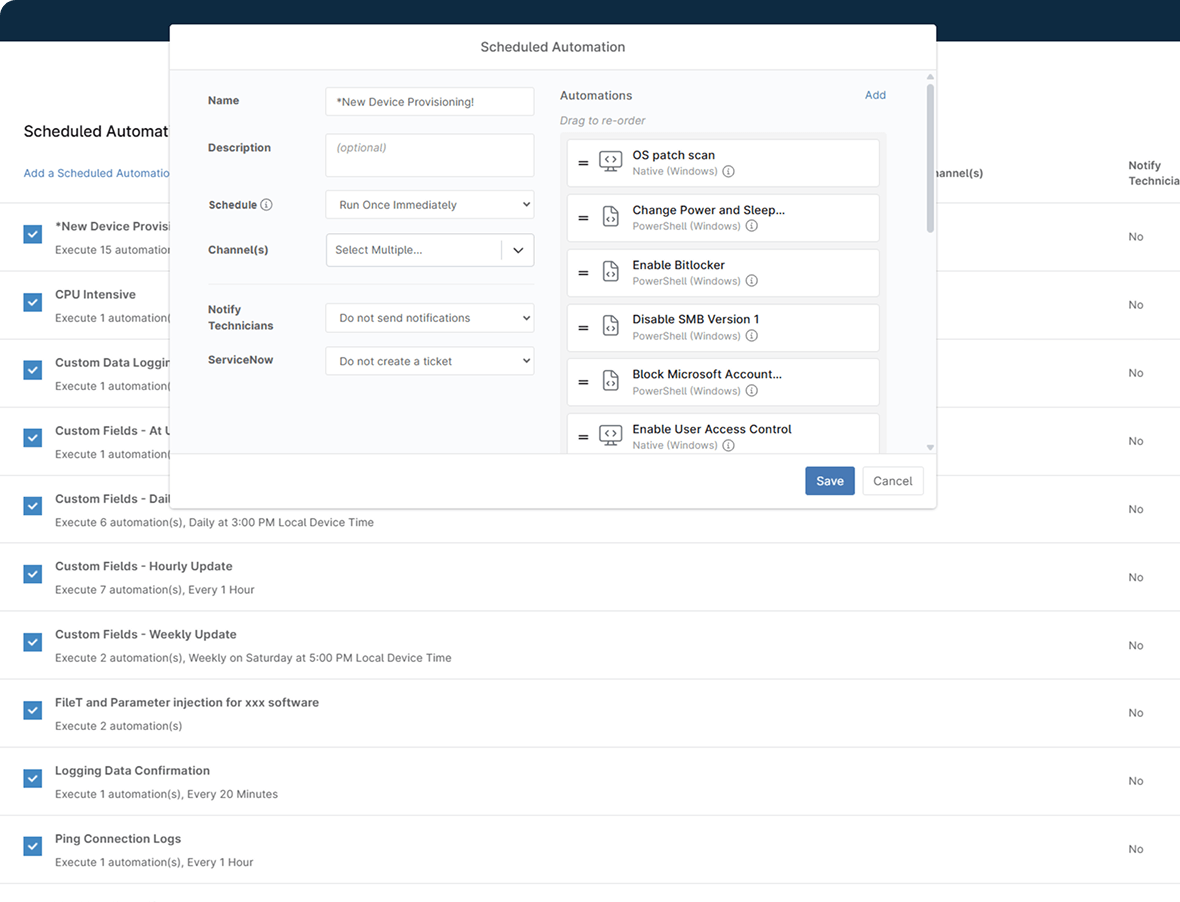Uncheck the CPU Intensive automation checkbox

(32, 301)
